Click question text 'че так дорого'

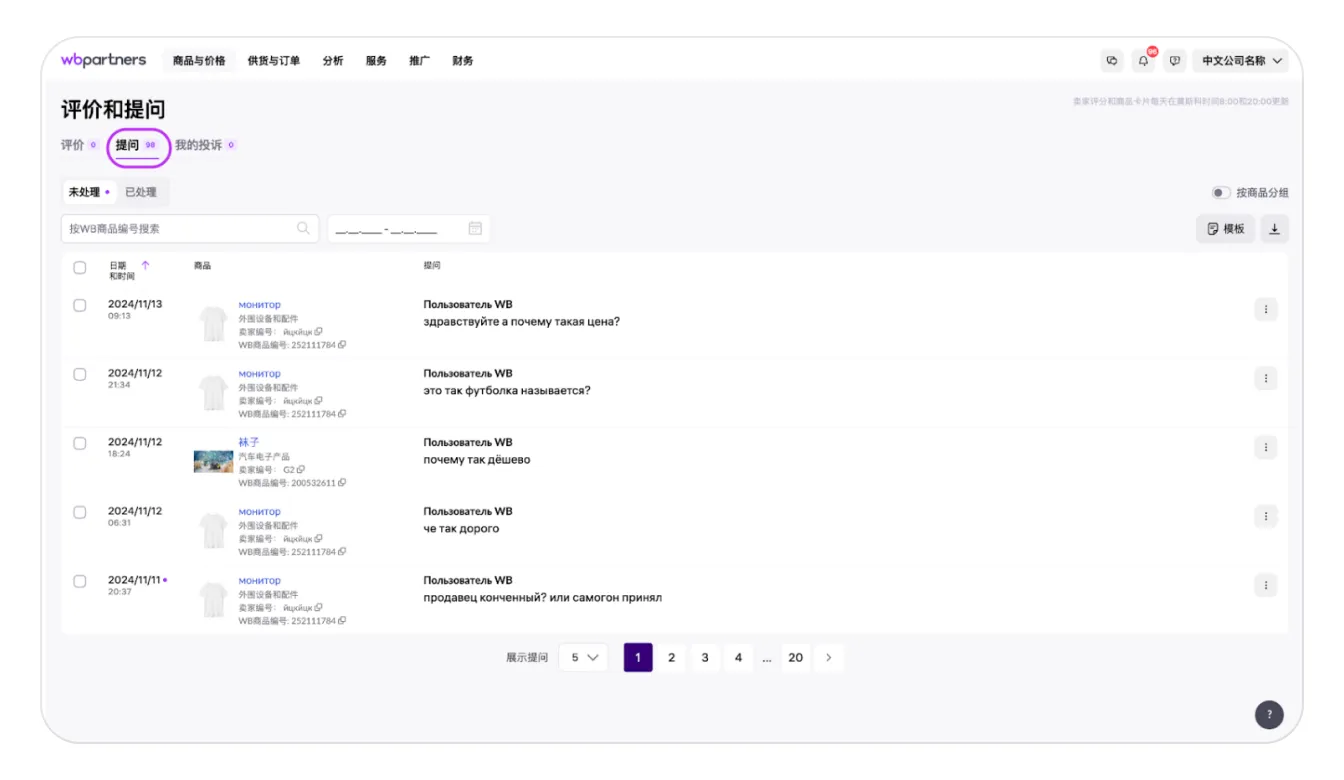pos(461,529)
